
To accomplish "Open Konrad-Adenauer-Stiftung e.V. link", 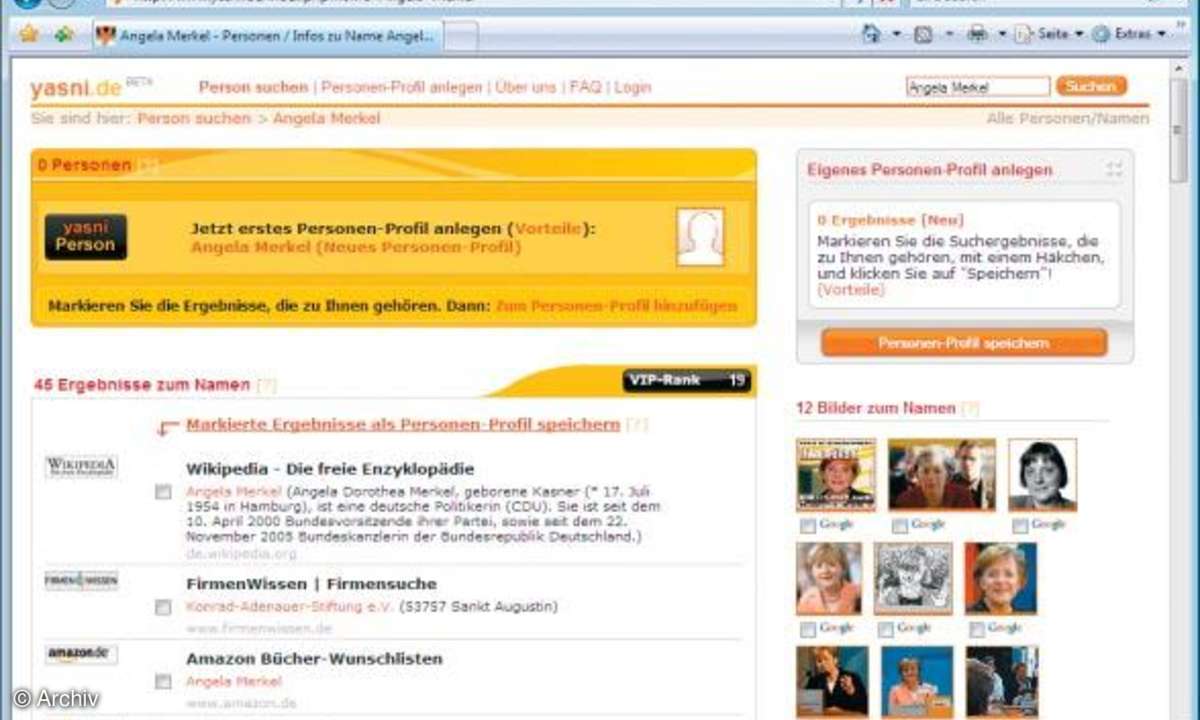I will tap(290, 606).
